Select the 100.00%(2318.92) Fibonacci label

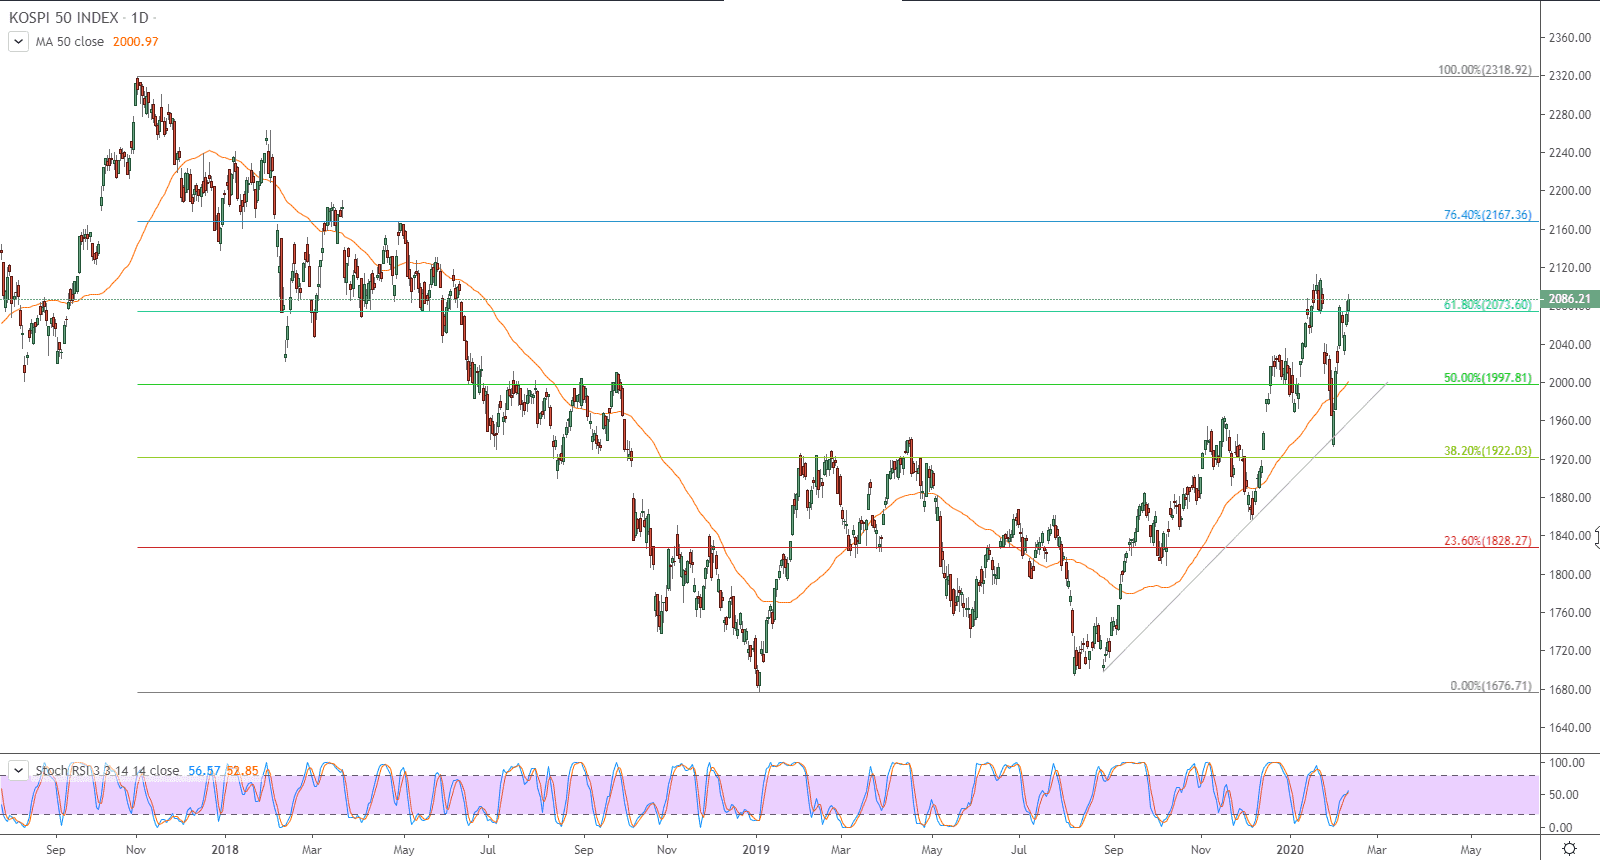pyautogui.click(x=1484, y=70)
